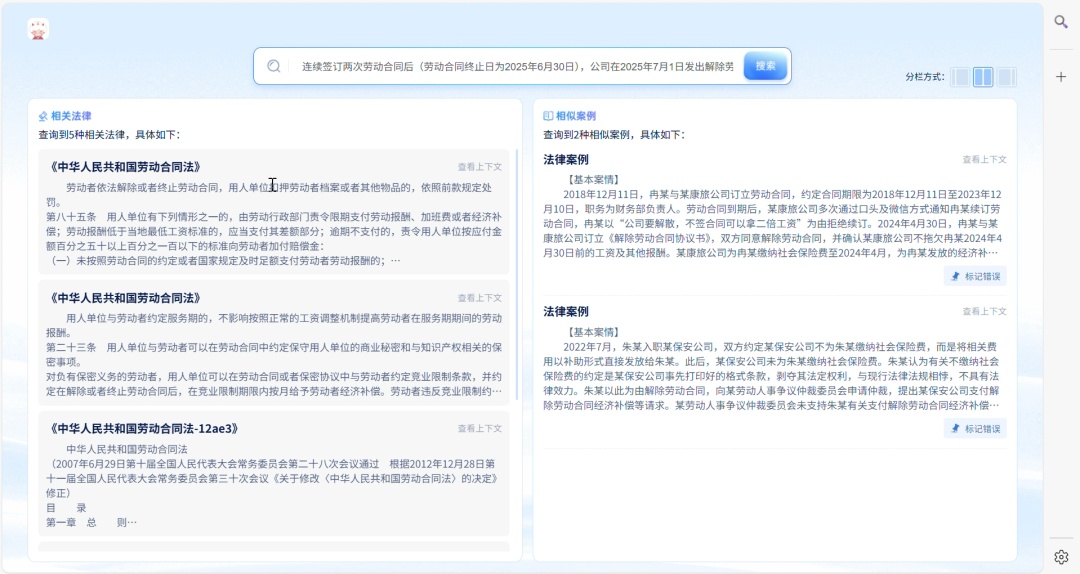Show context for the first 法律案例
The width and height of the screenshot is (1080, 574).
point(984,160)
